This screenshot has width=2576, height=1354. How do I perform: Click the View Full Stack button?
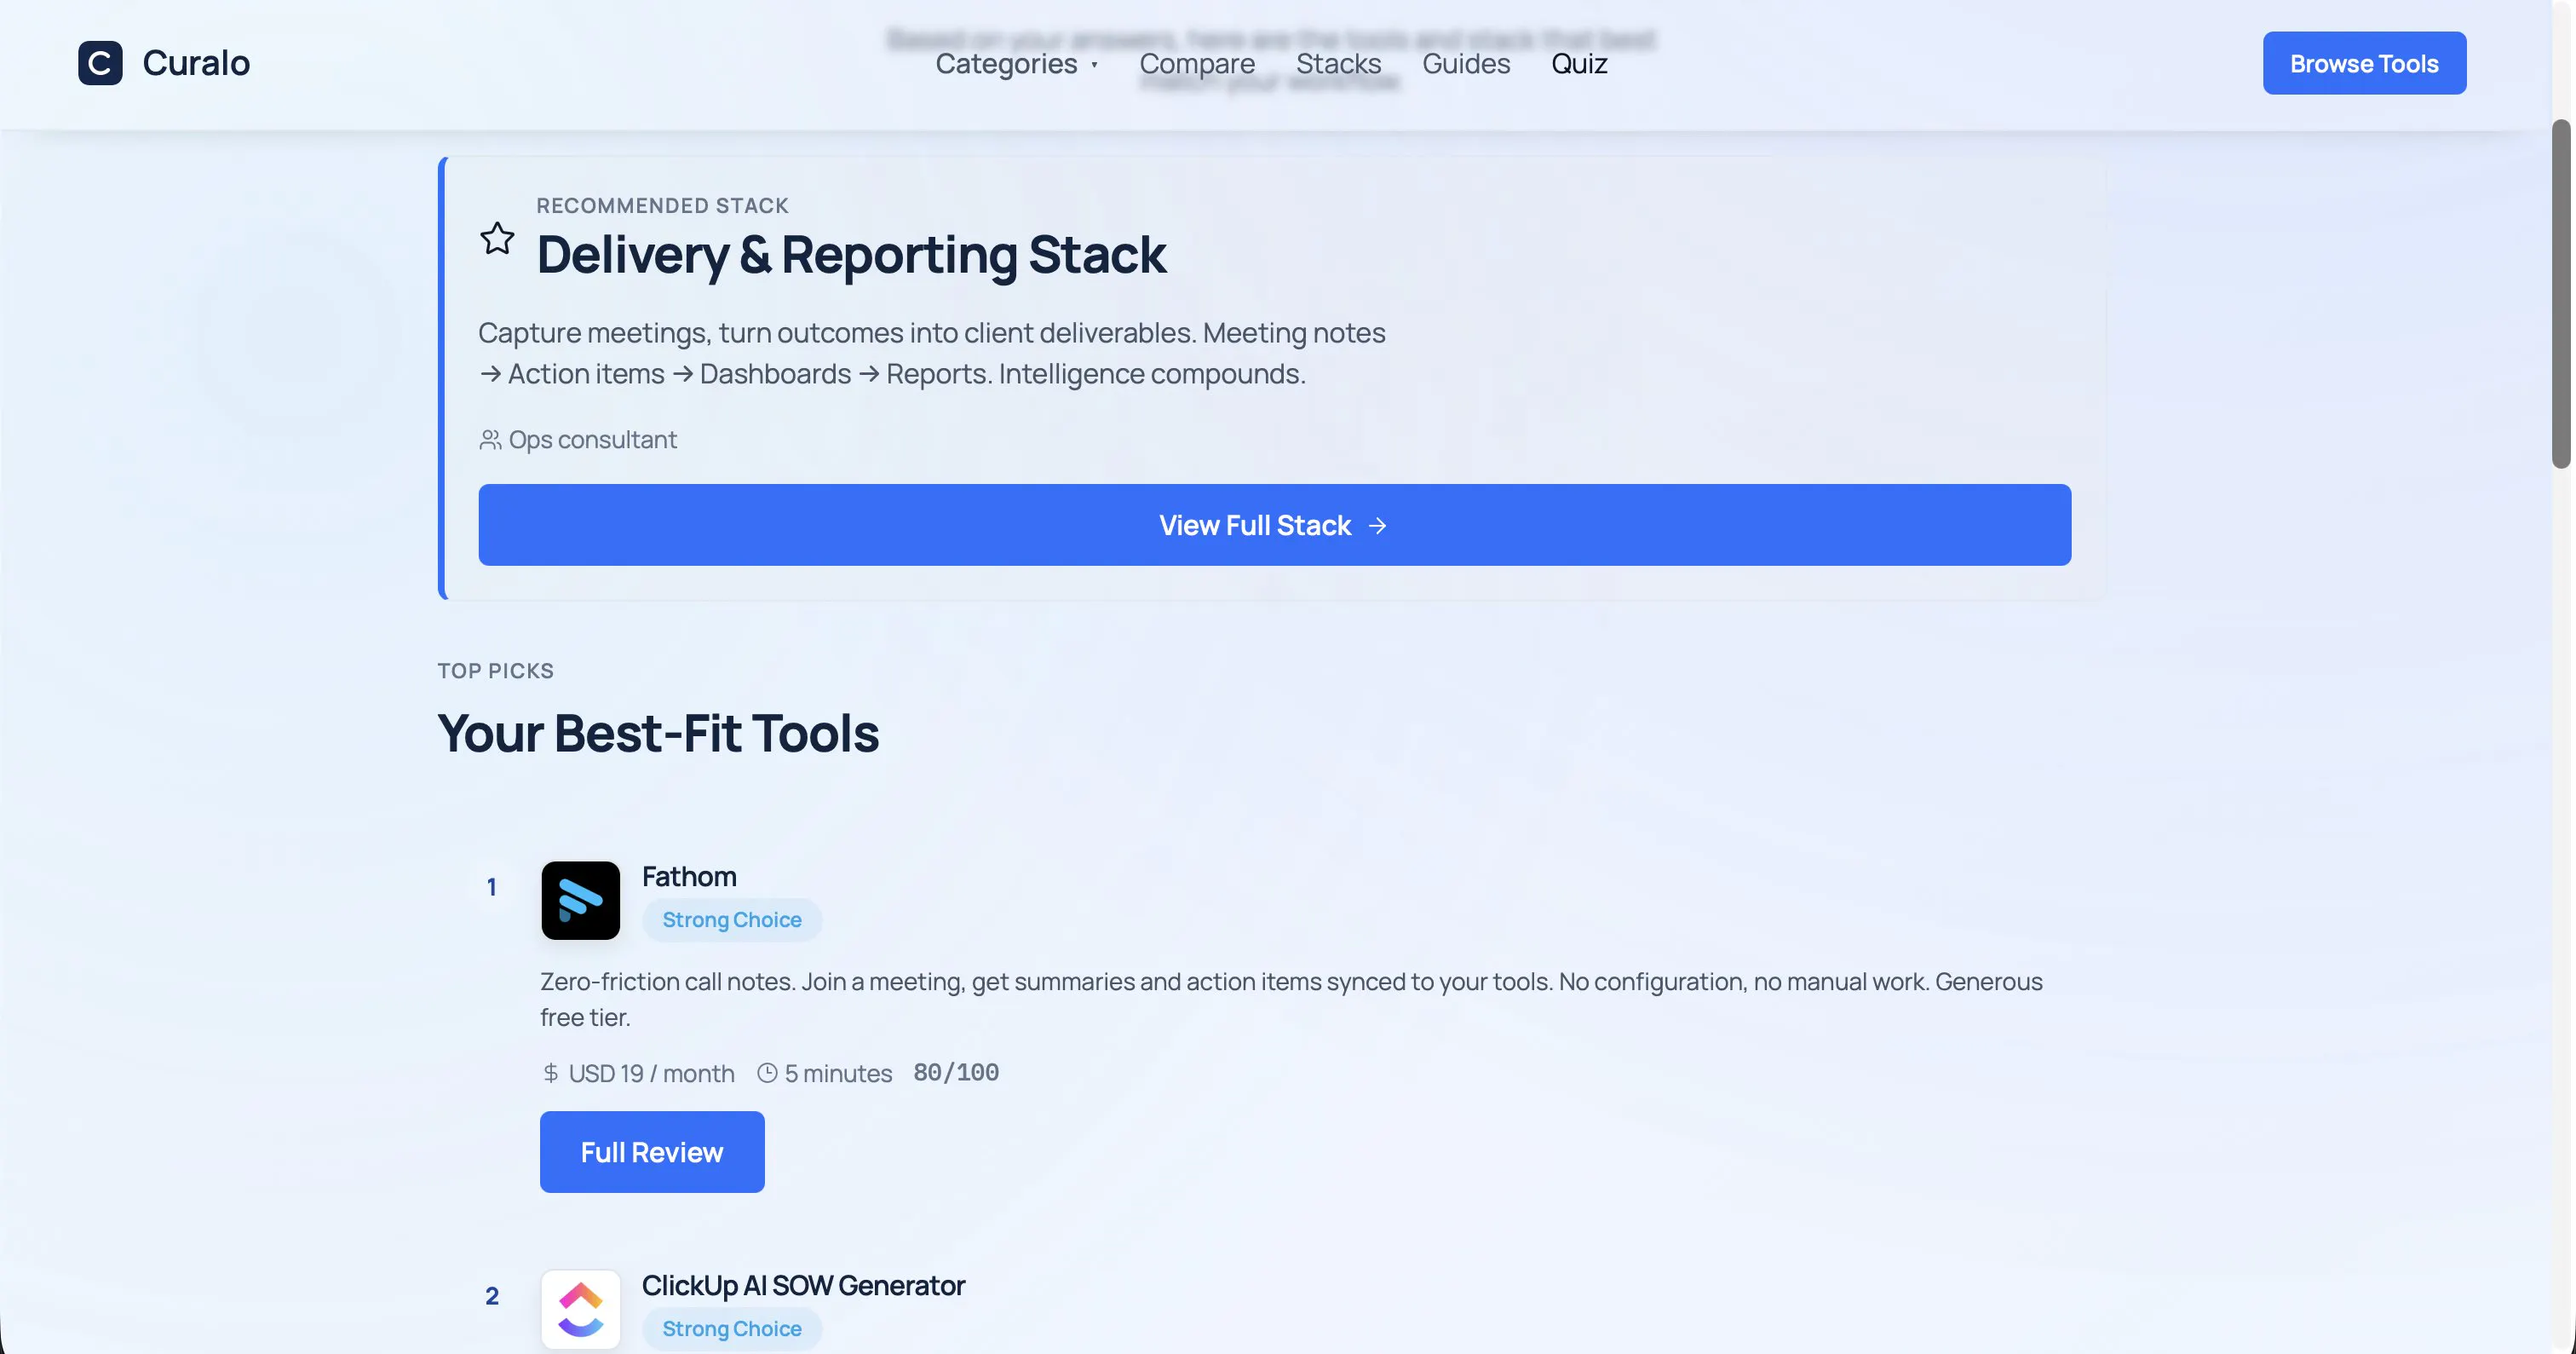pyautogui.click(x=1274, y=525)
